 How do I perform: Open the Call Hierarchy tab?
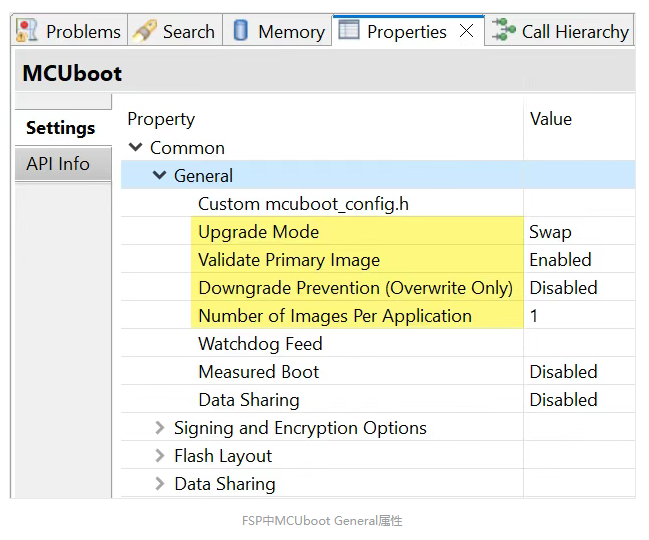pos(559,31)
